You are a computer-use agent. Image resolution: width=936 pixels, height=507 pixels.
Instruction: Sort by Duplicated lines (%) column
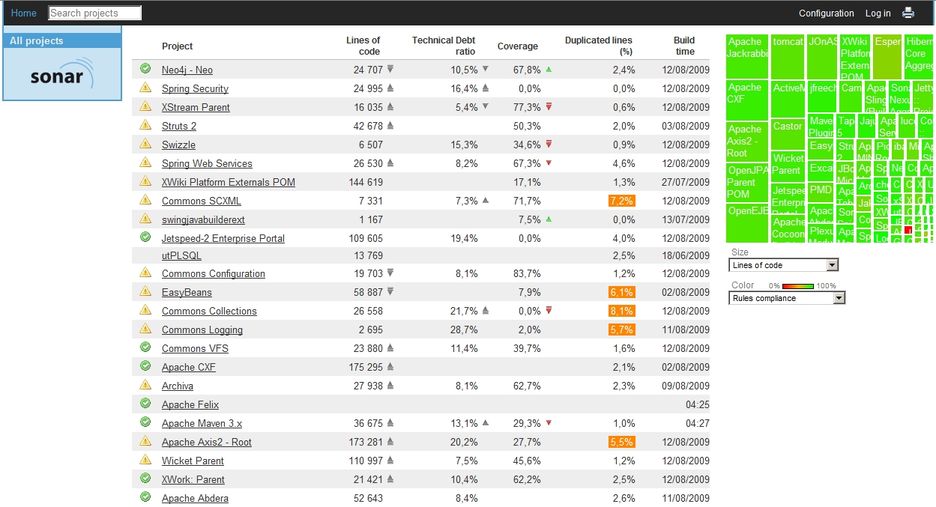coord(599,45)
